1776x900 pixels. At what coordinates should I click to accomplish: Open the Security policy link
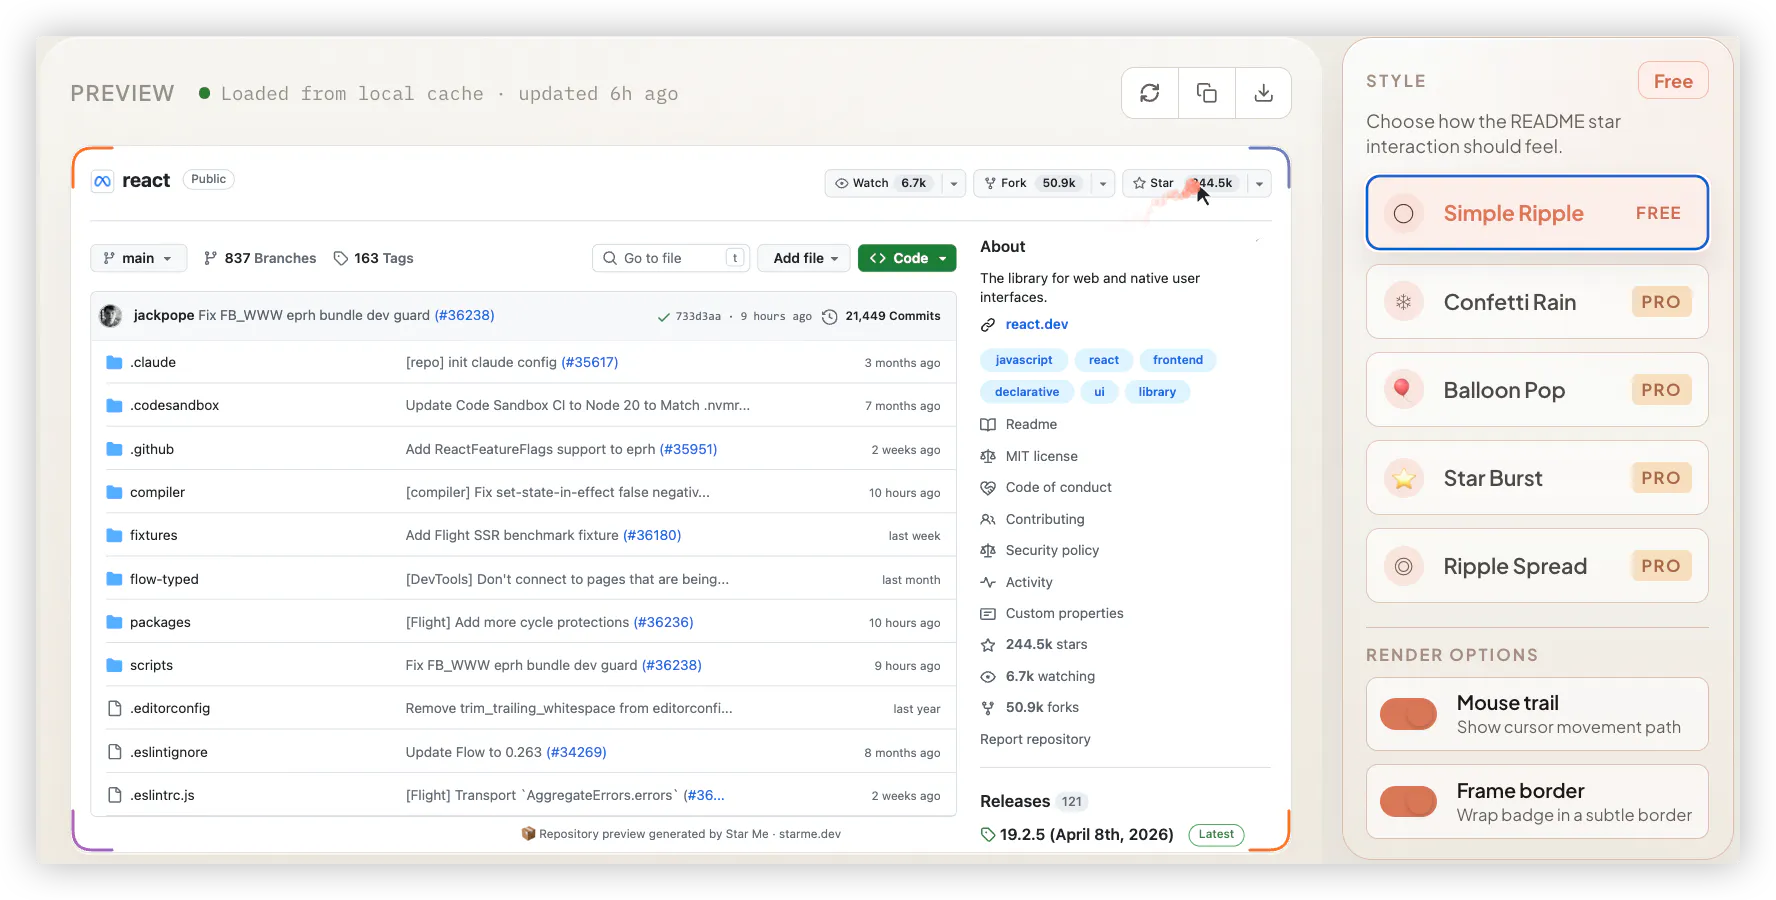click(x=1052, y=551)
